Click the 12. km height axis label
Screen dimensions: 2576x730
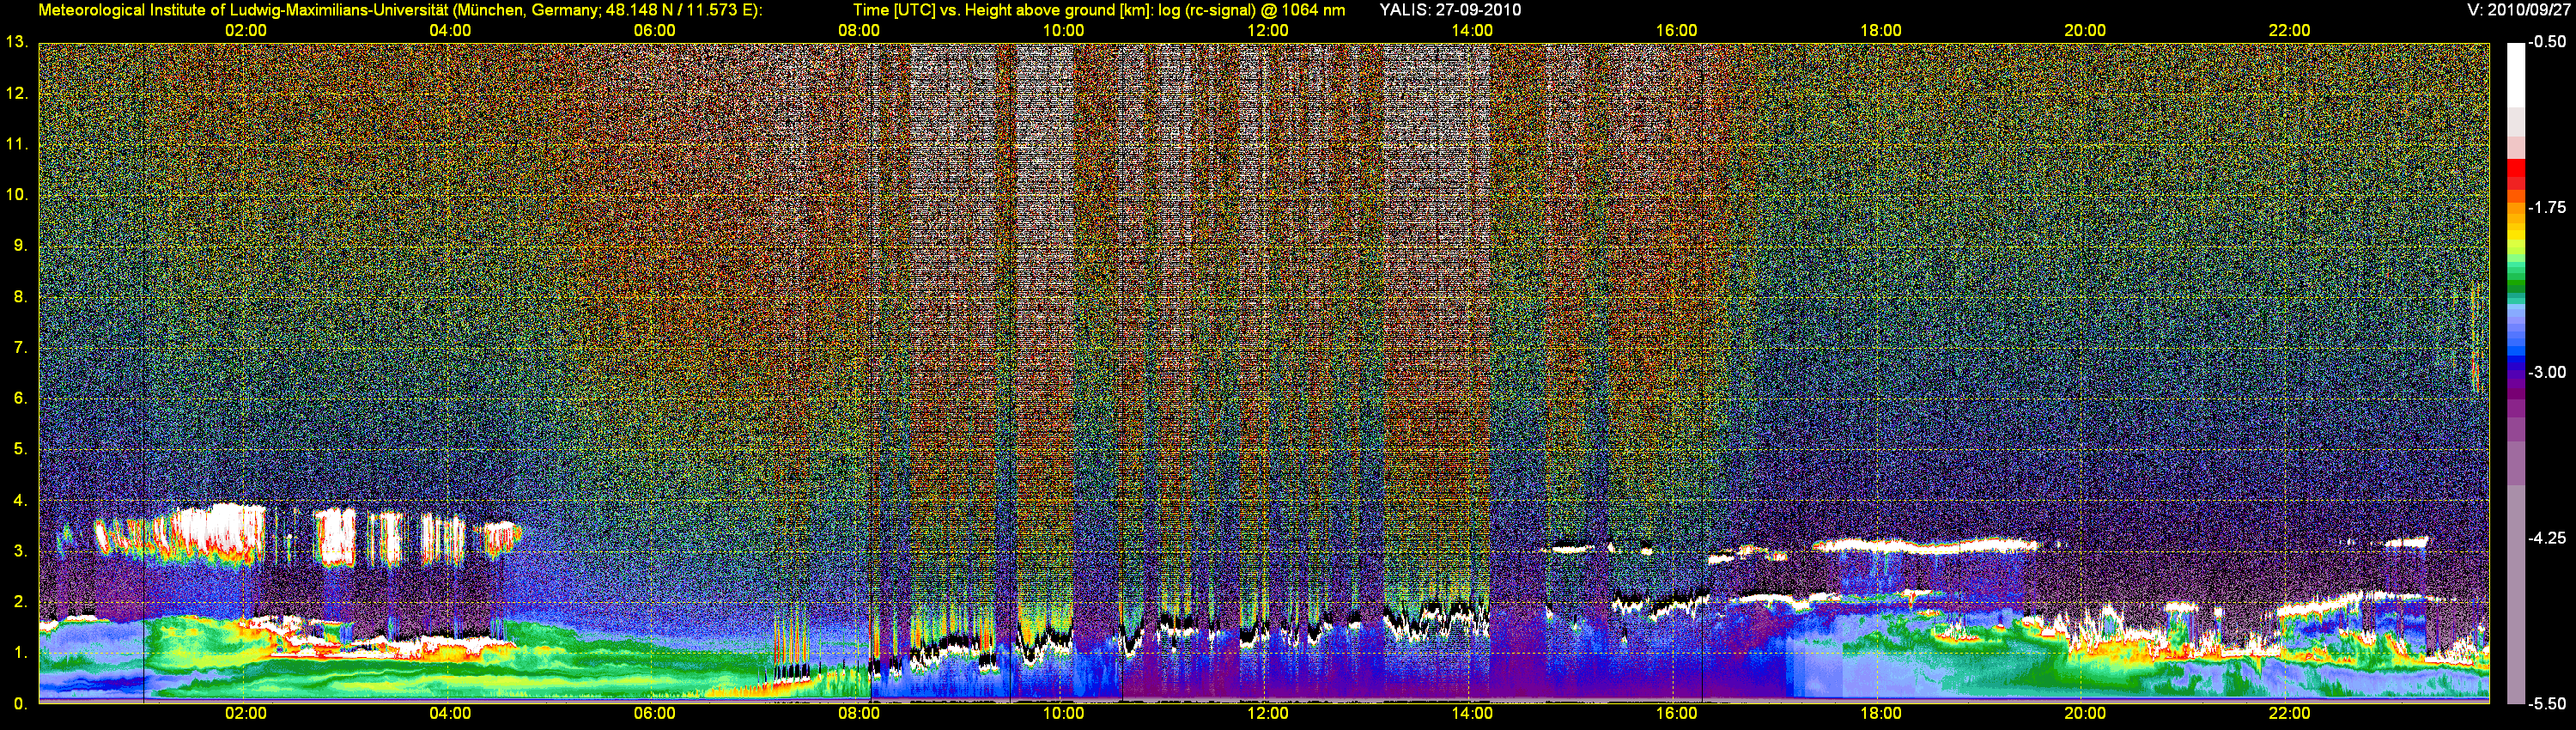pyautogui.click(x=16, y=93)
